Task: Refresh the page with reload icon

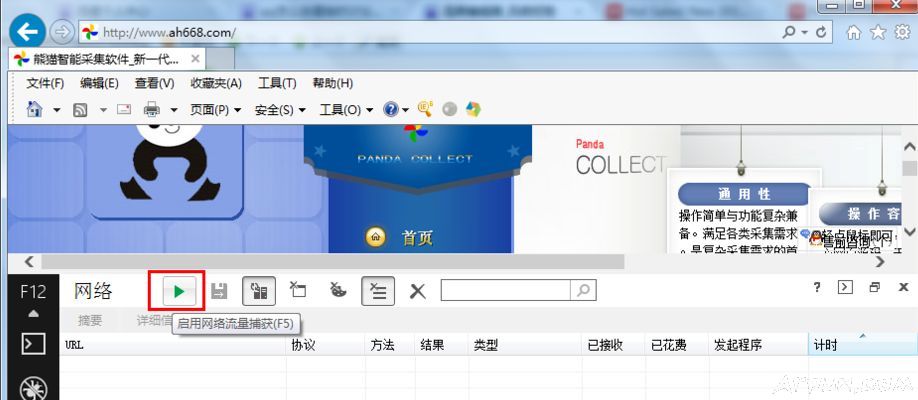Action: coord(821,32)
